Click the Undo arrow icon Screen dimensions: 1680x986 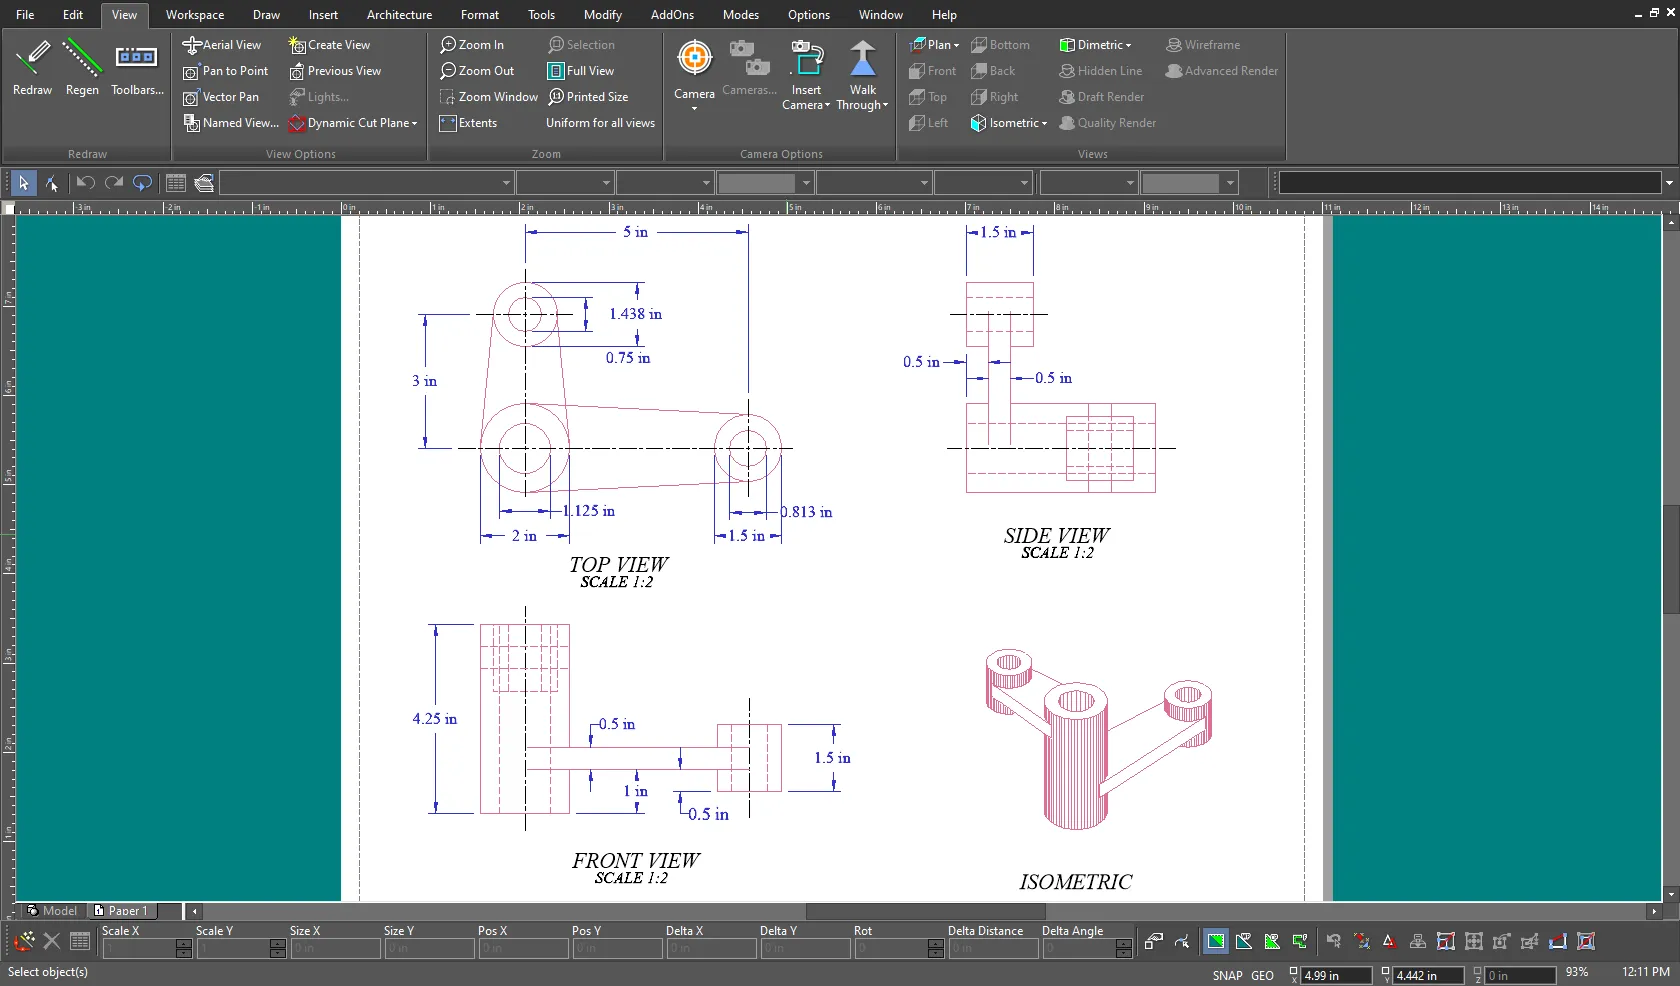pos(85,183)
